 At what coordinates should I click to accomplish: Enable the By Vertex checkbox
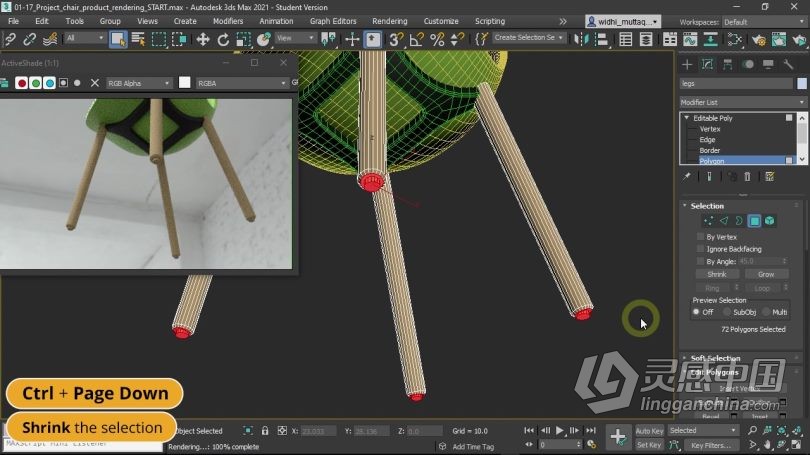[700, 237]
